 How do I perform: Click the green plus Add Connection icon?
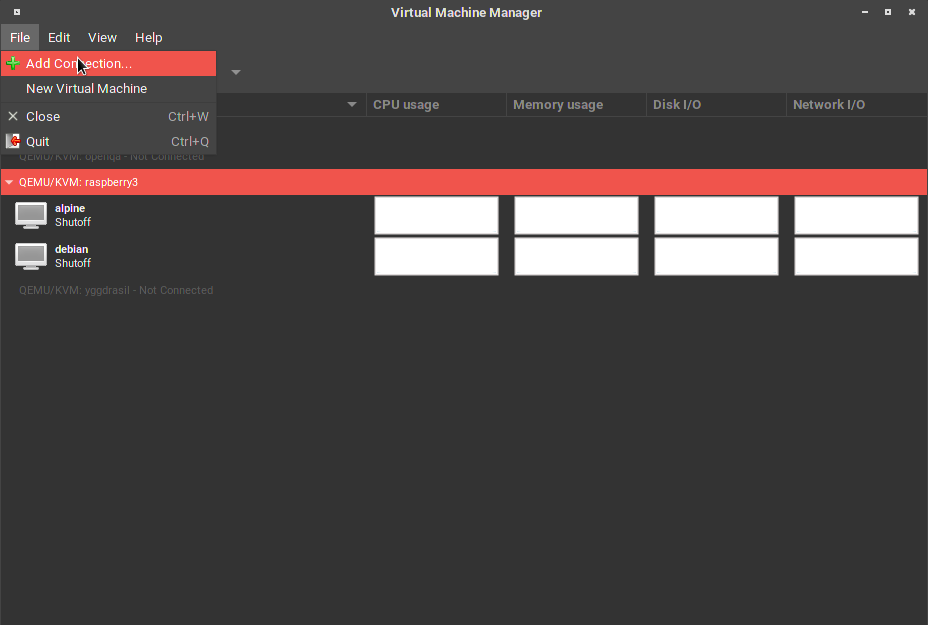(13, 63)
